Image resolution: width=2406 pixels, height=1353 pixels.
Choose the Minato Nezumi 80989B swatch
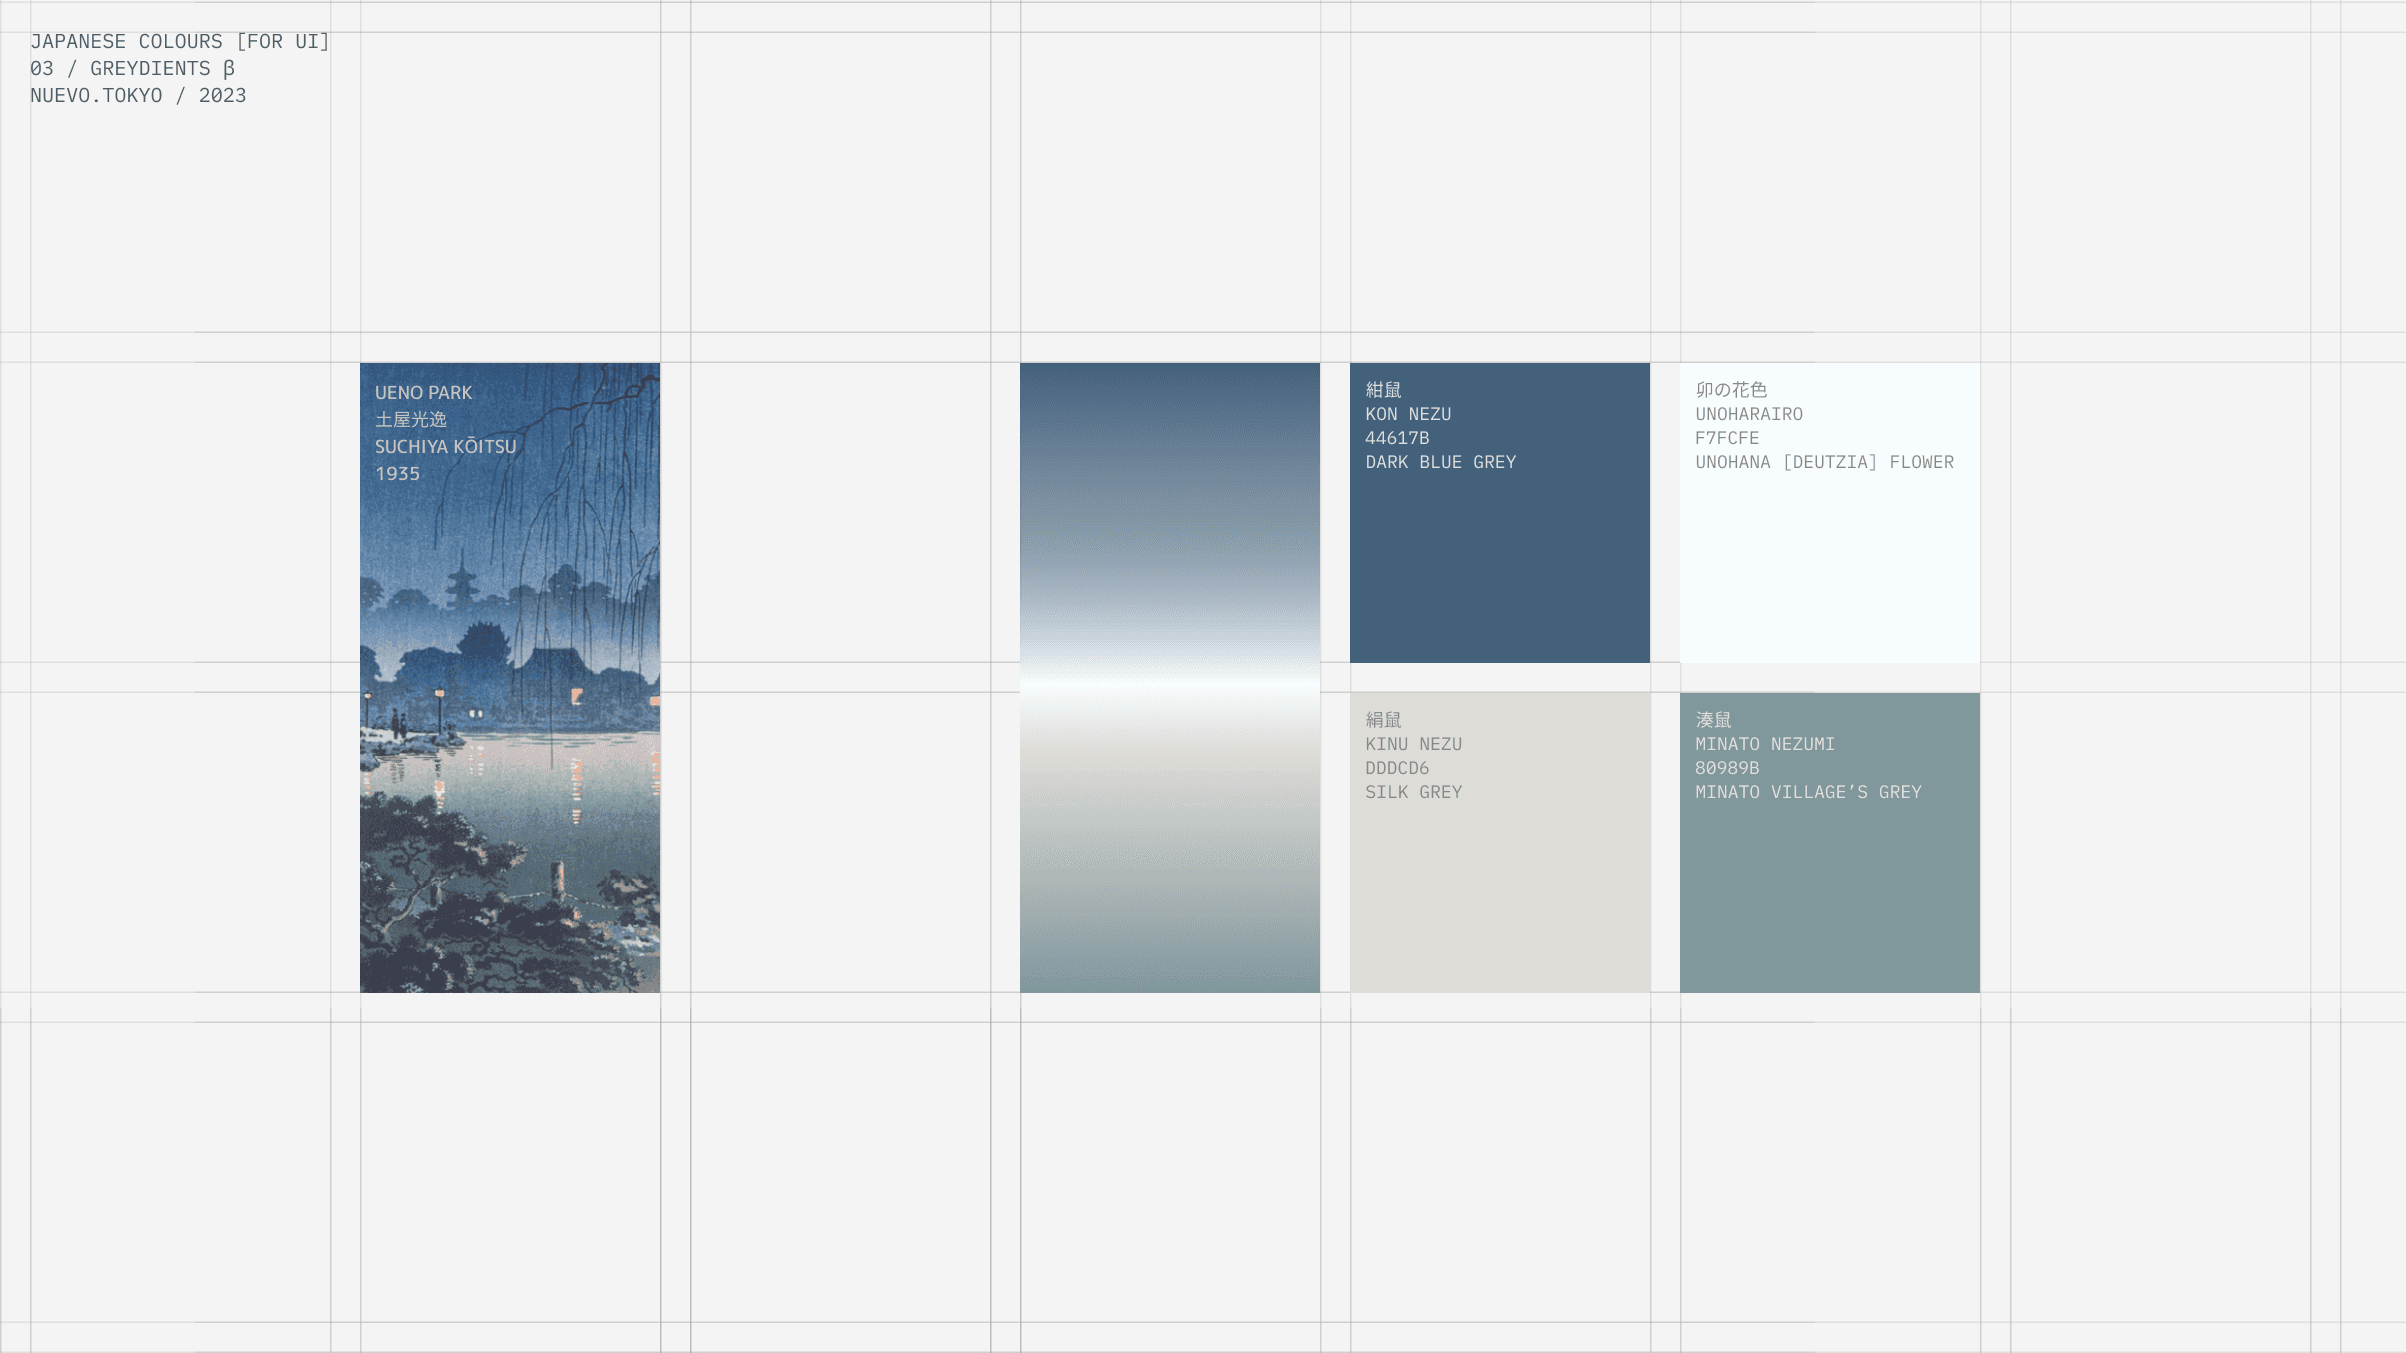pyautogui.click(x=1829, y=842)
